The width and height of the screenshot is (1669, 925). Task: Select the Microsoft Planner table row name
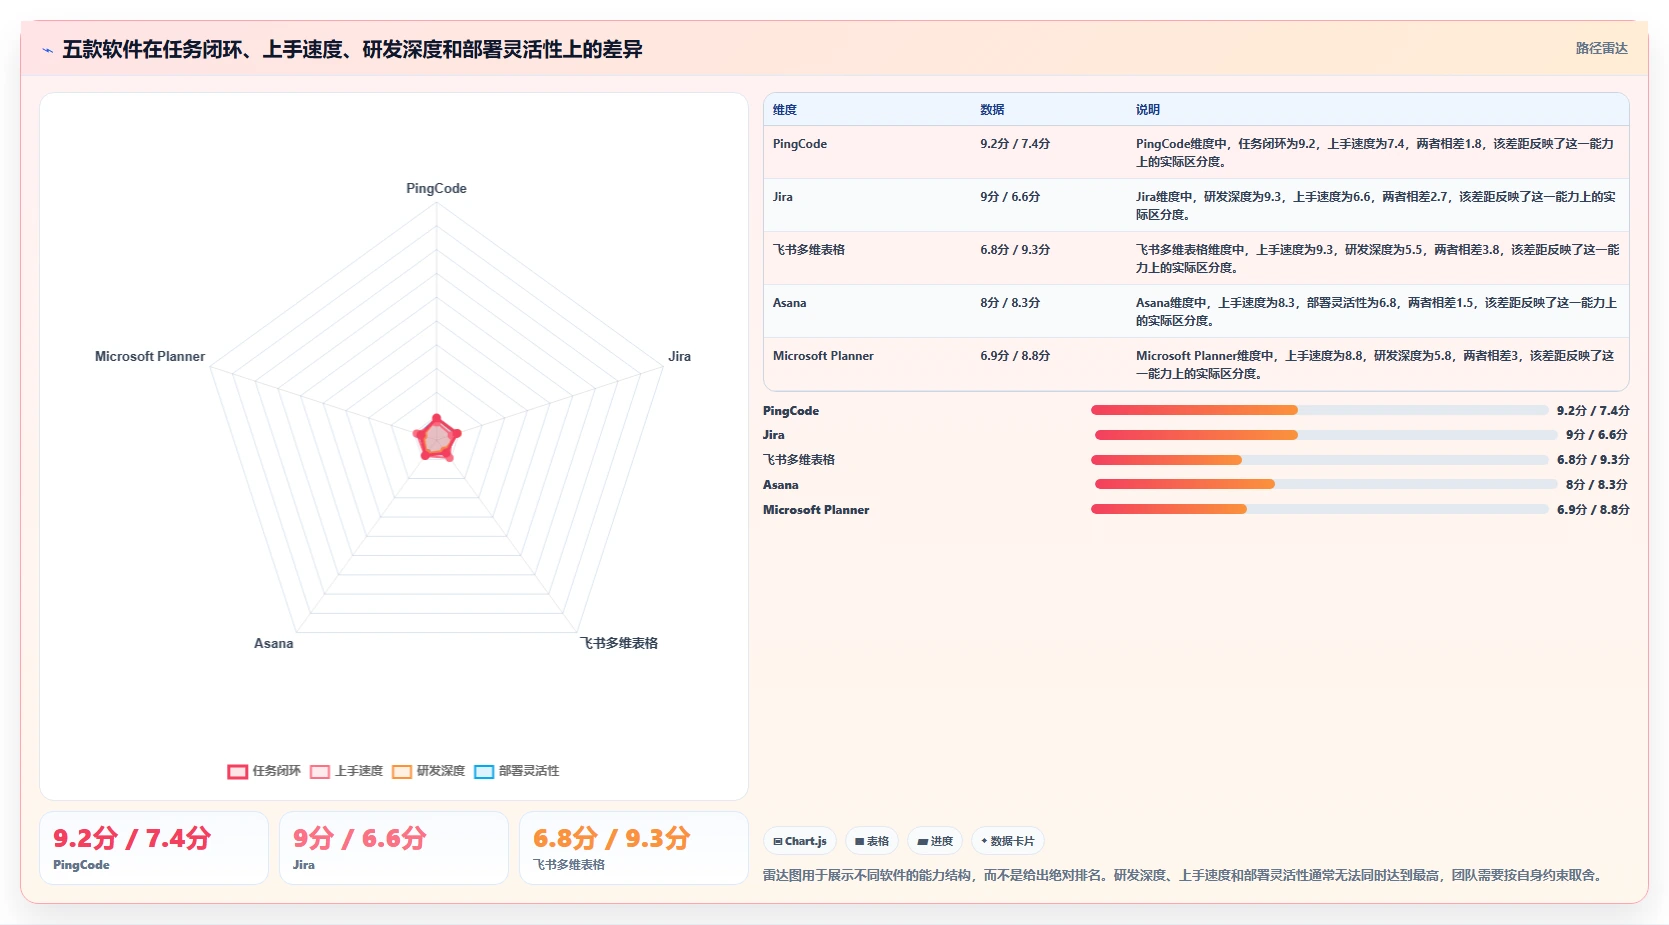coord(823,356)
